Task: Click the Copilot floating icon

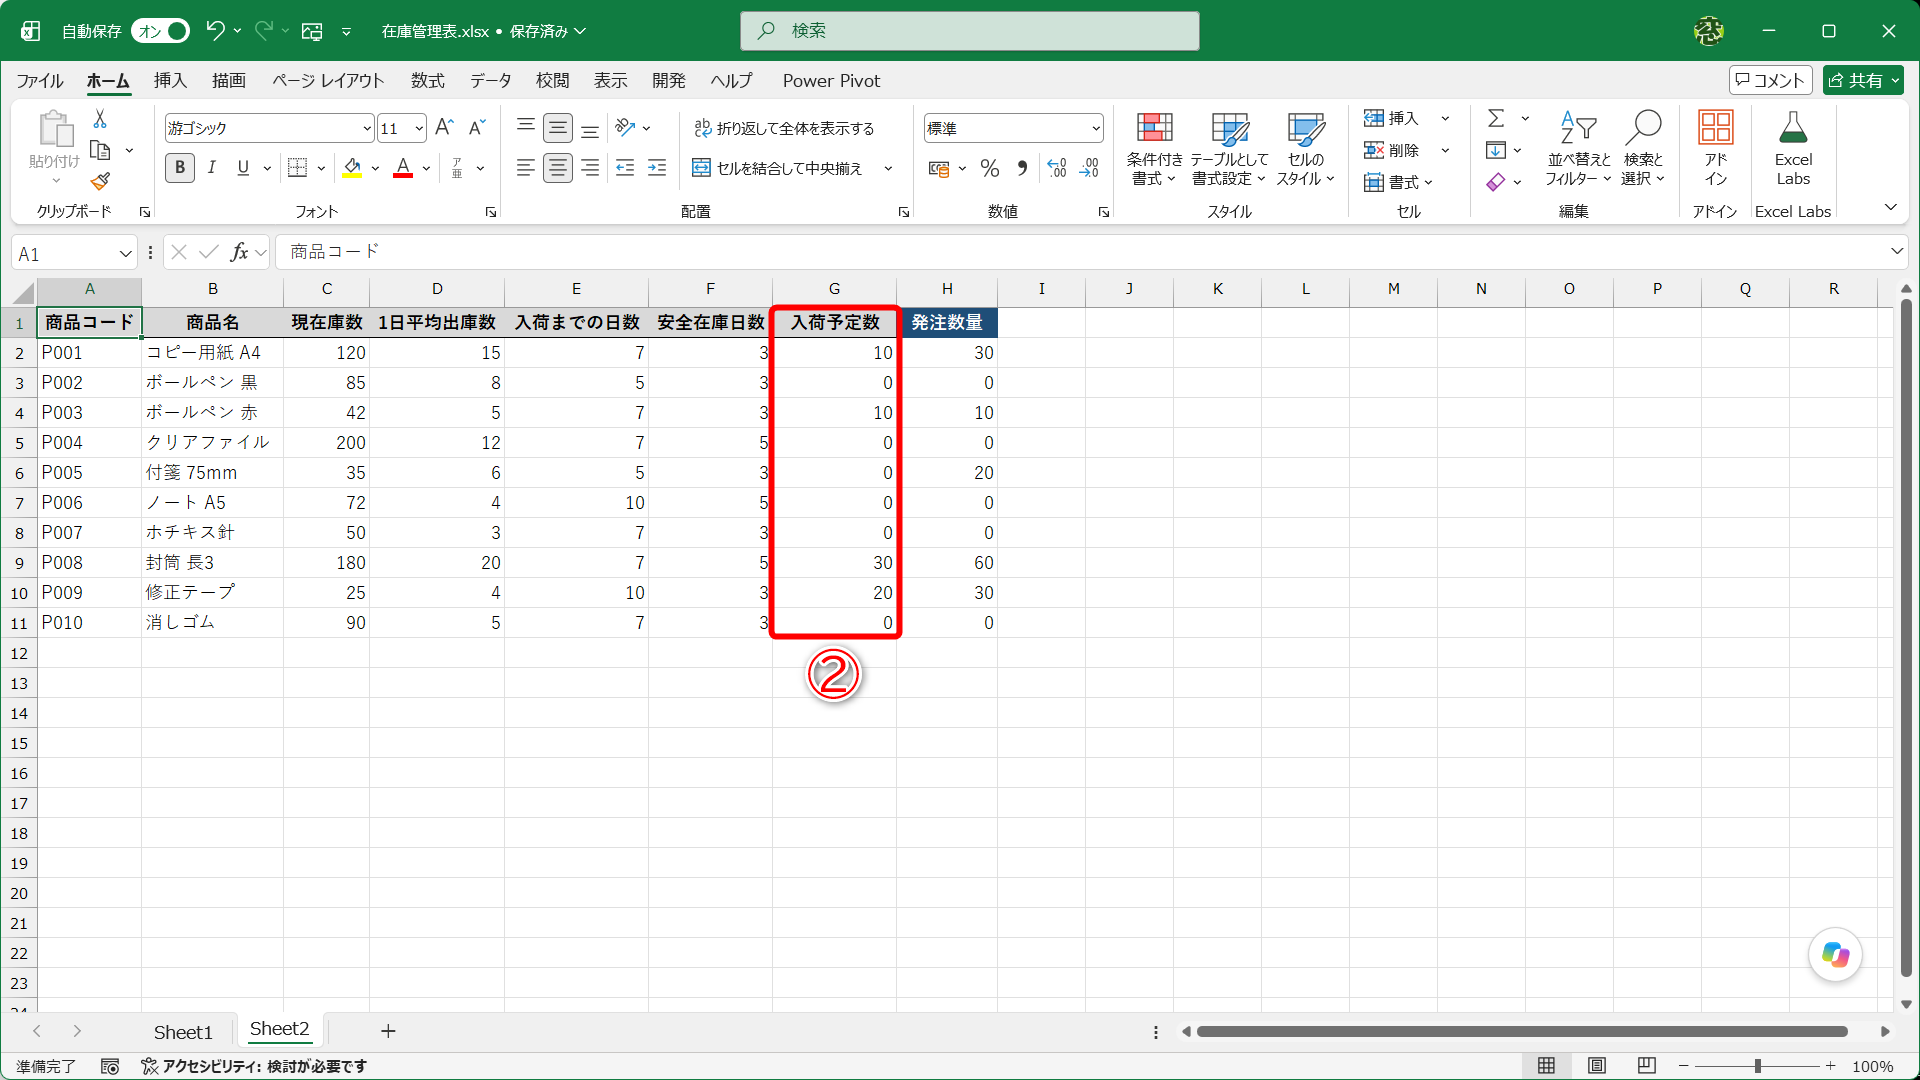Action: coord(1835,955)
